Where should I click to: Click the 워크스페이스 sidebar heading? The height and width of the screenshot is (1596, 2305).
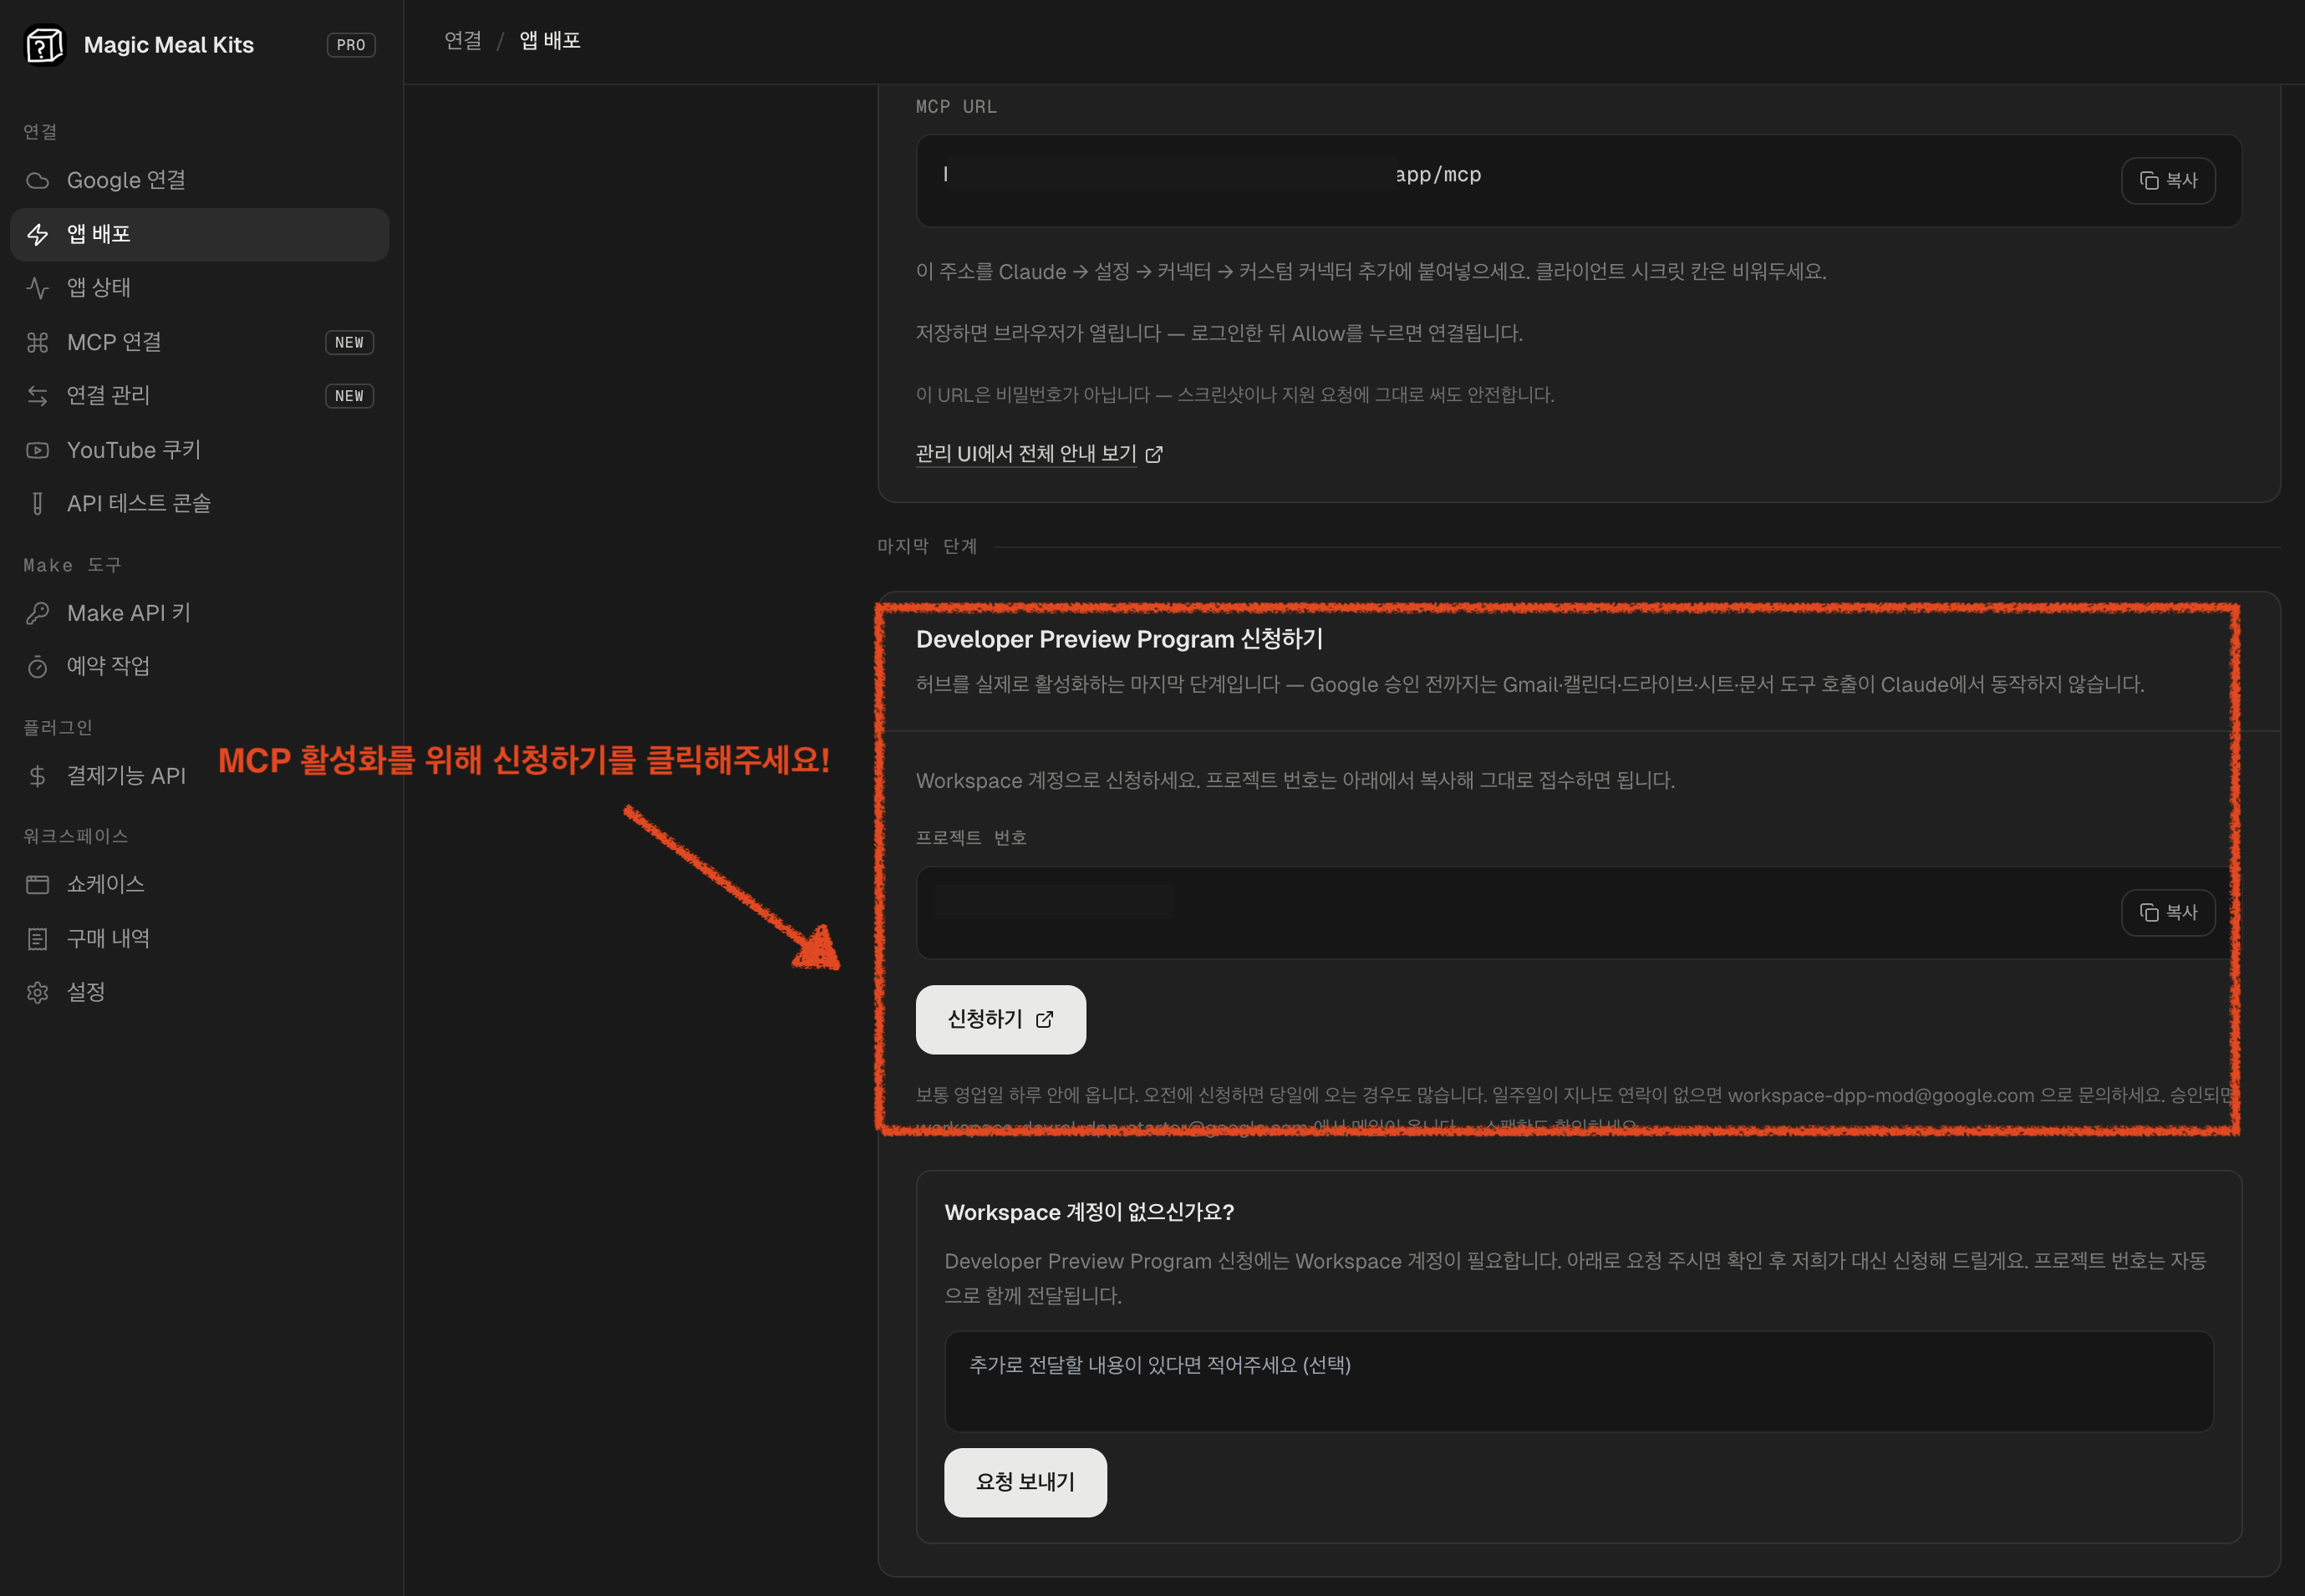click(x=76, y=837)
